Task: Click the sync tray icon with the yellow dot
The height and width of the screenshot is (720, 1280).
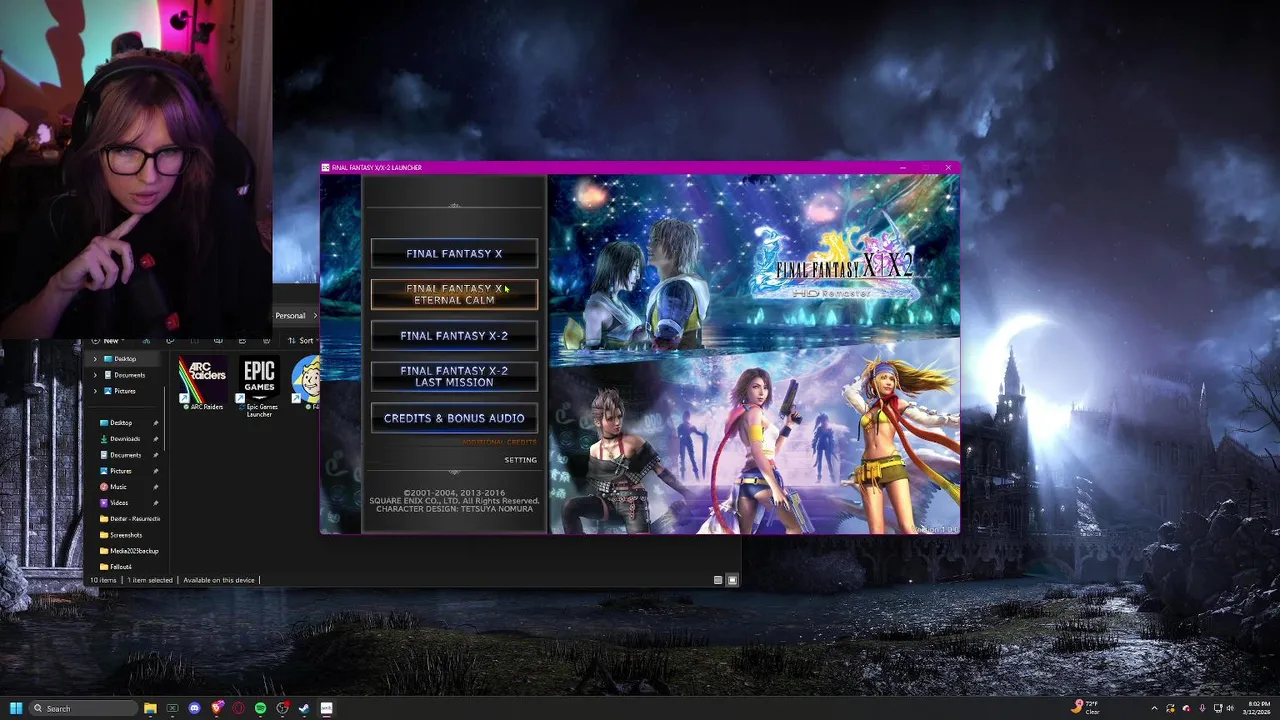Action: pyautogui.click(x=1171, y=708)
